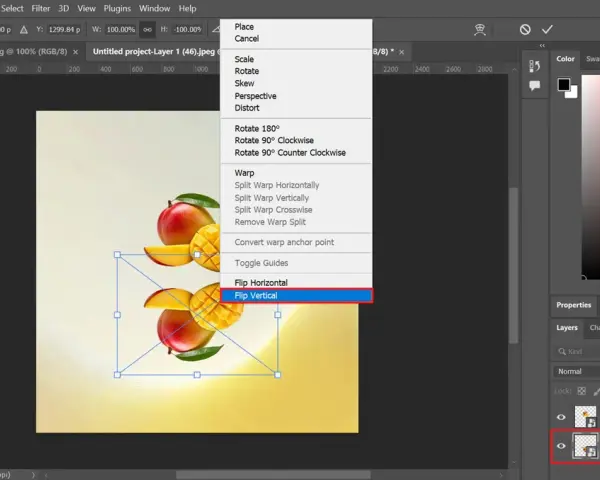The width and height of the screenshot is (600, 480).
Task: Open the 3D menu
Action: [x=64, y=8]
